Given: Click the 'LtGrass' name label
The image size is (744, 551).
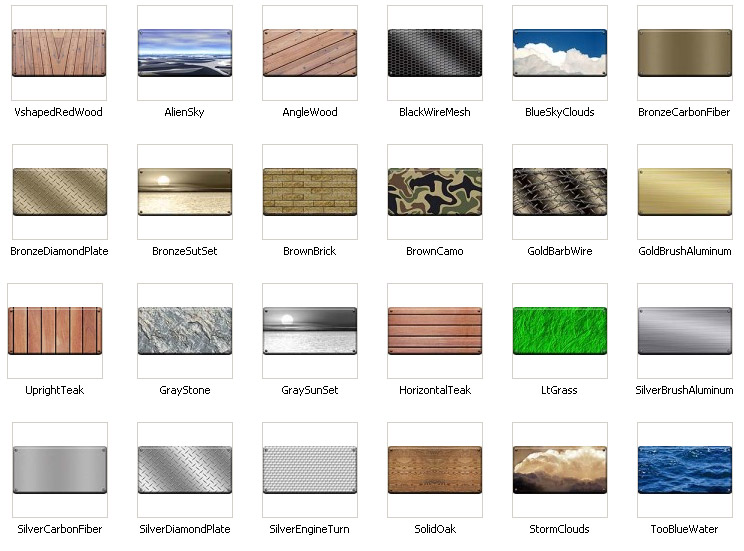Looking at the screenshot, I should [x=559, y=390].
